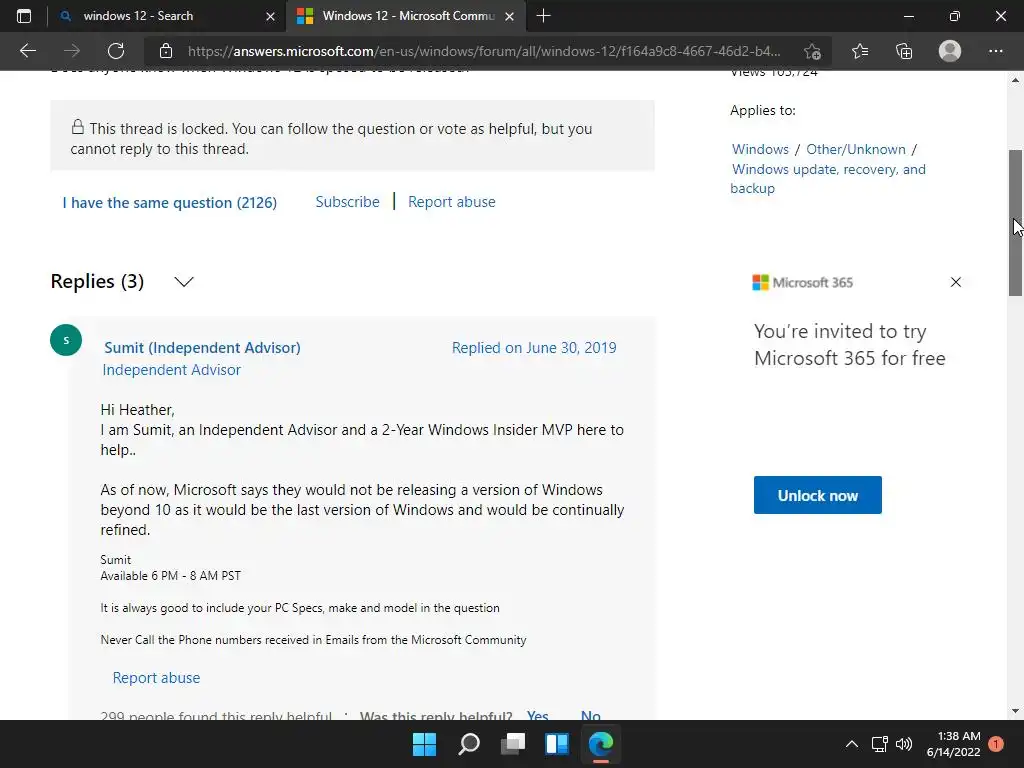The width and height of the screenshot is (1024, 768).
Task: Open the clock showing 1:38 AM
Action: pyautogui.click(x=953, y=744)
